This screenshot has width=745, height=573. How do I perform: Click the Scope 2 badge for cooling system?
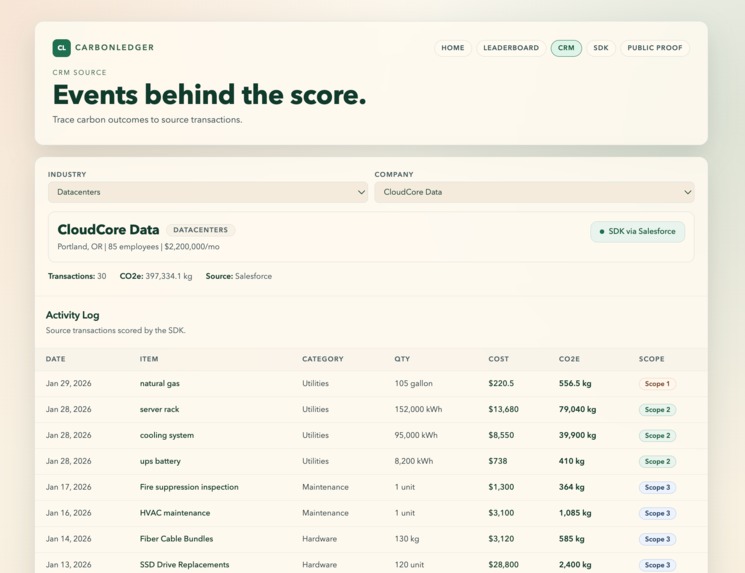click(658, 436)
